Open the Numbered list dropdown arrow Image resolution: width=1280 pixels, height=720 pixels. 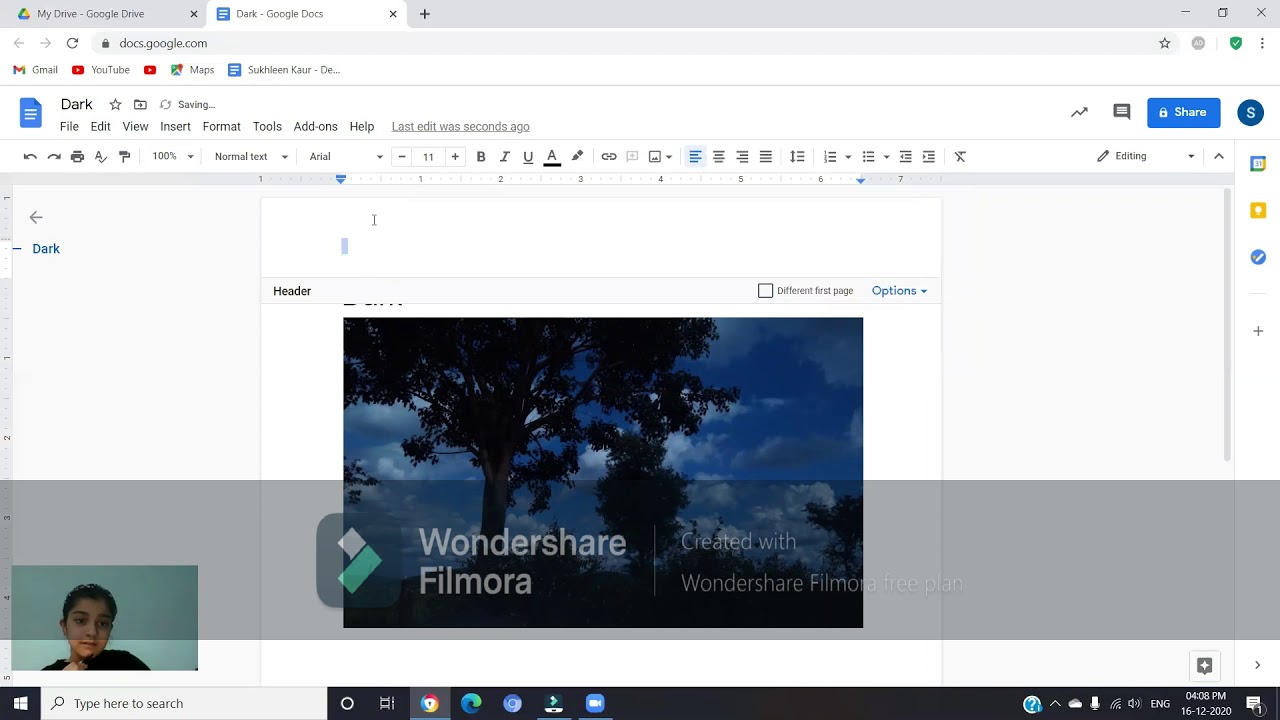[x=848, y=156]
